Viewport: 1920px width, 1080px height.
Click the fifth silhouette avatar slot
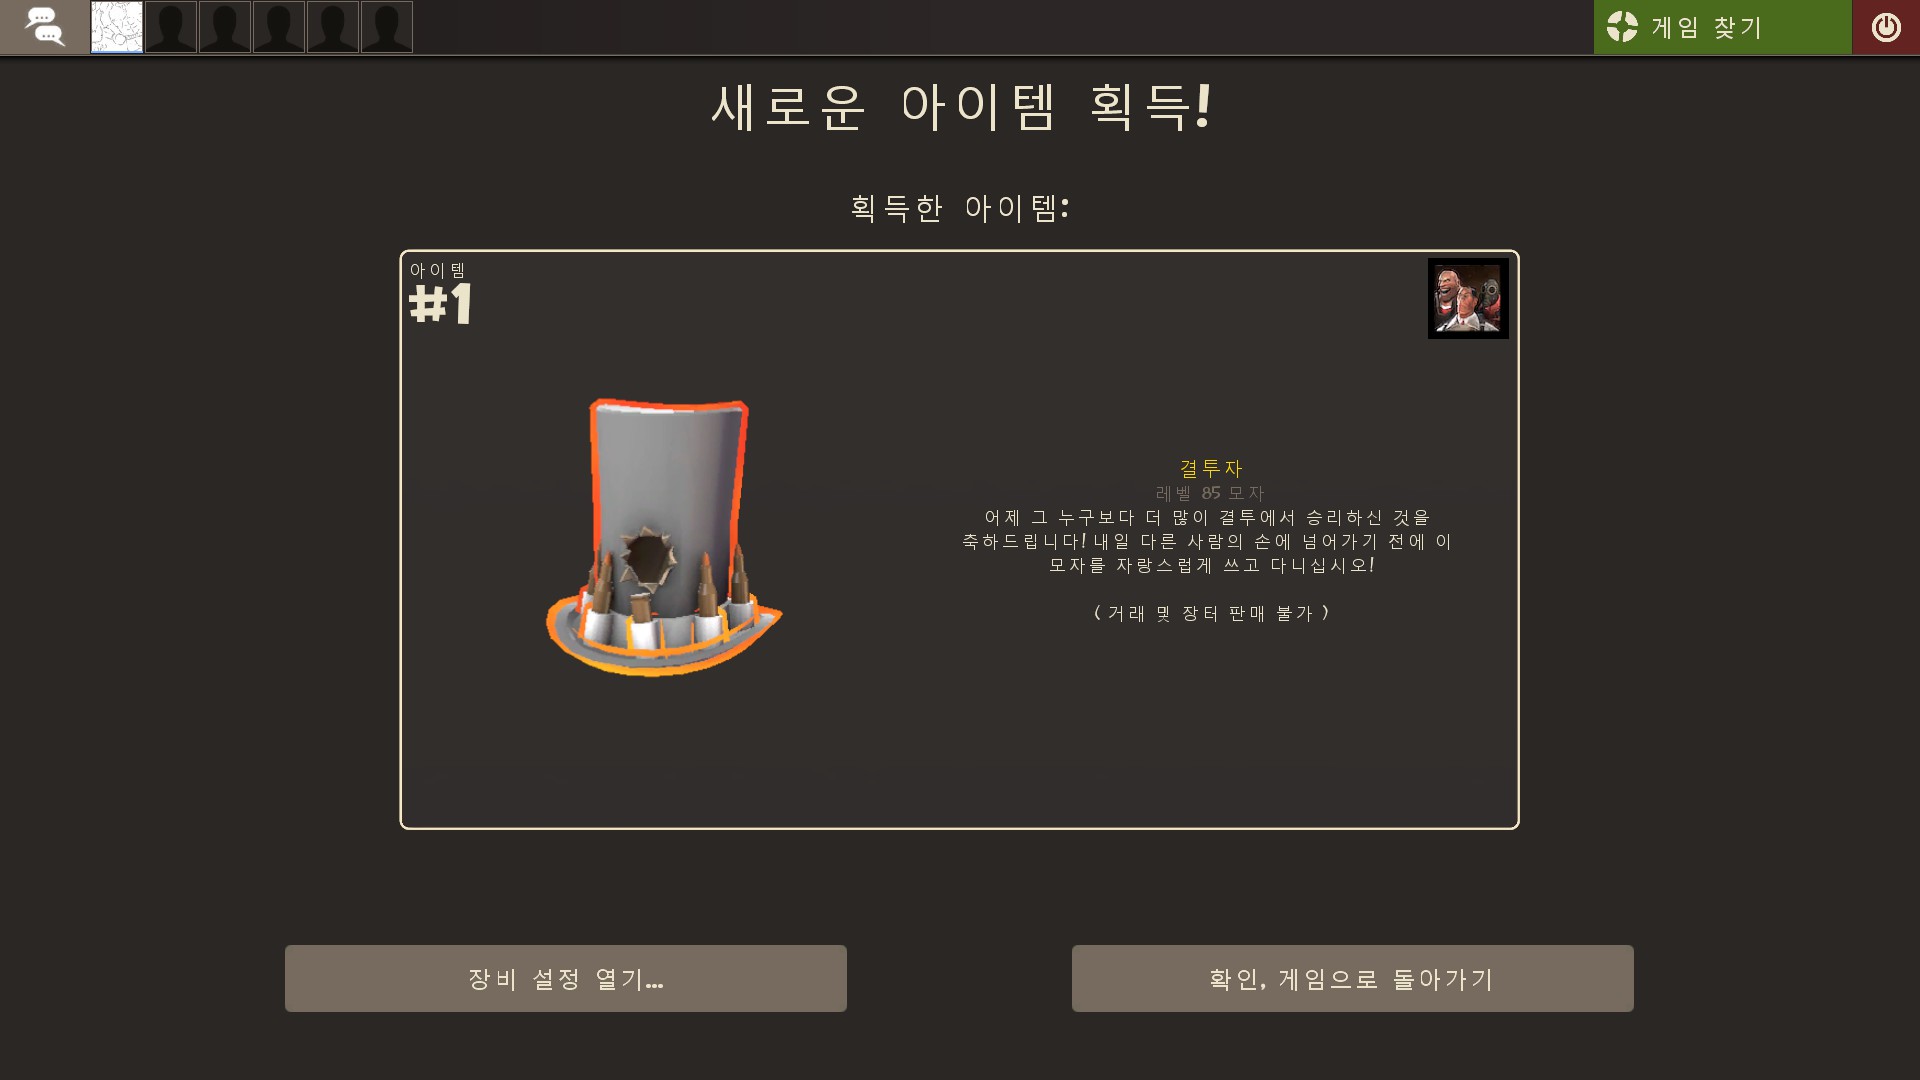tap(333, 27)
